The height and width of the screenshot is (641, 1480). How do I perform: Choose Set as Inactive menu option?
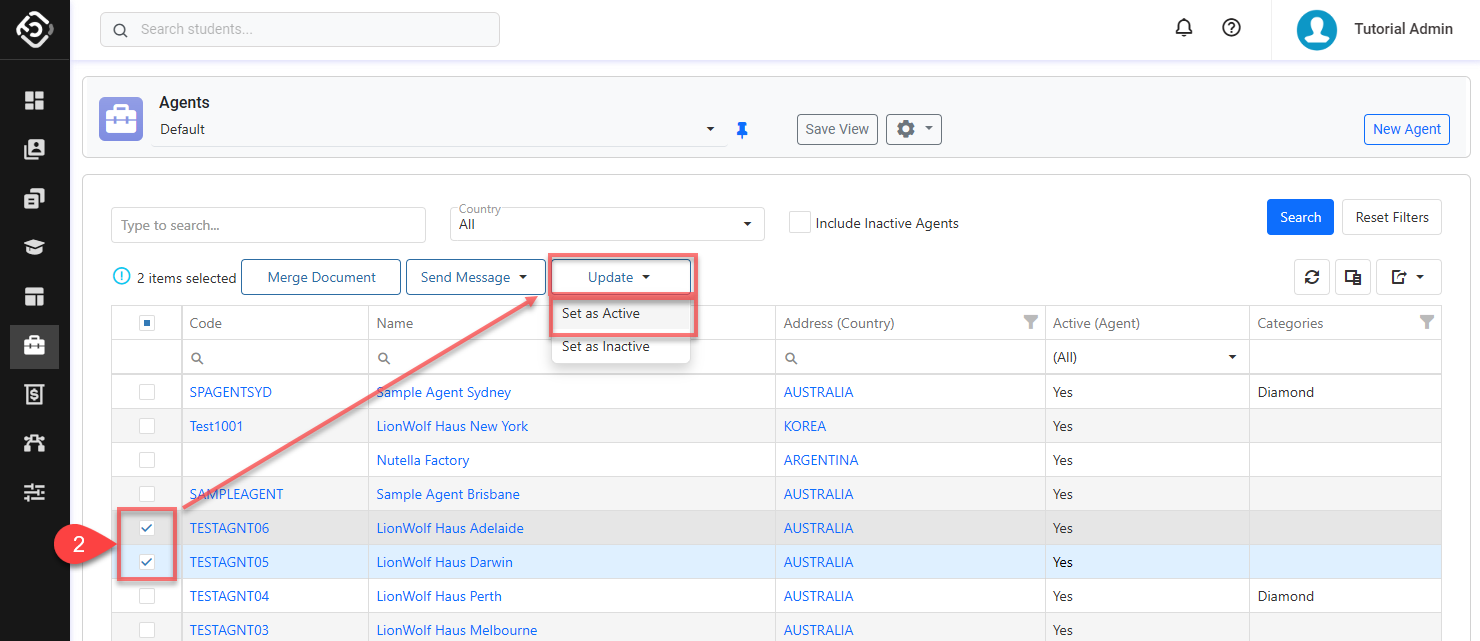point(606,346)
